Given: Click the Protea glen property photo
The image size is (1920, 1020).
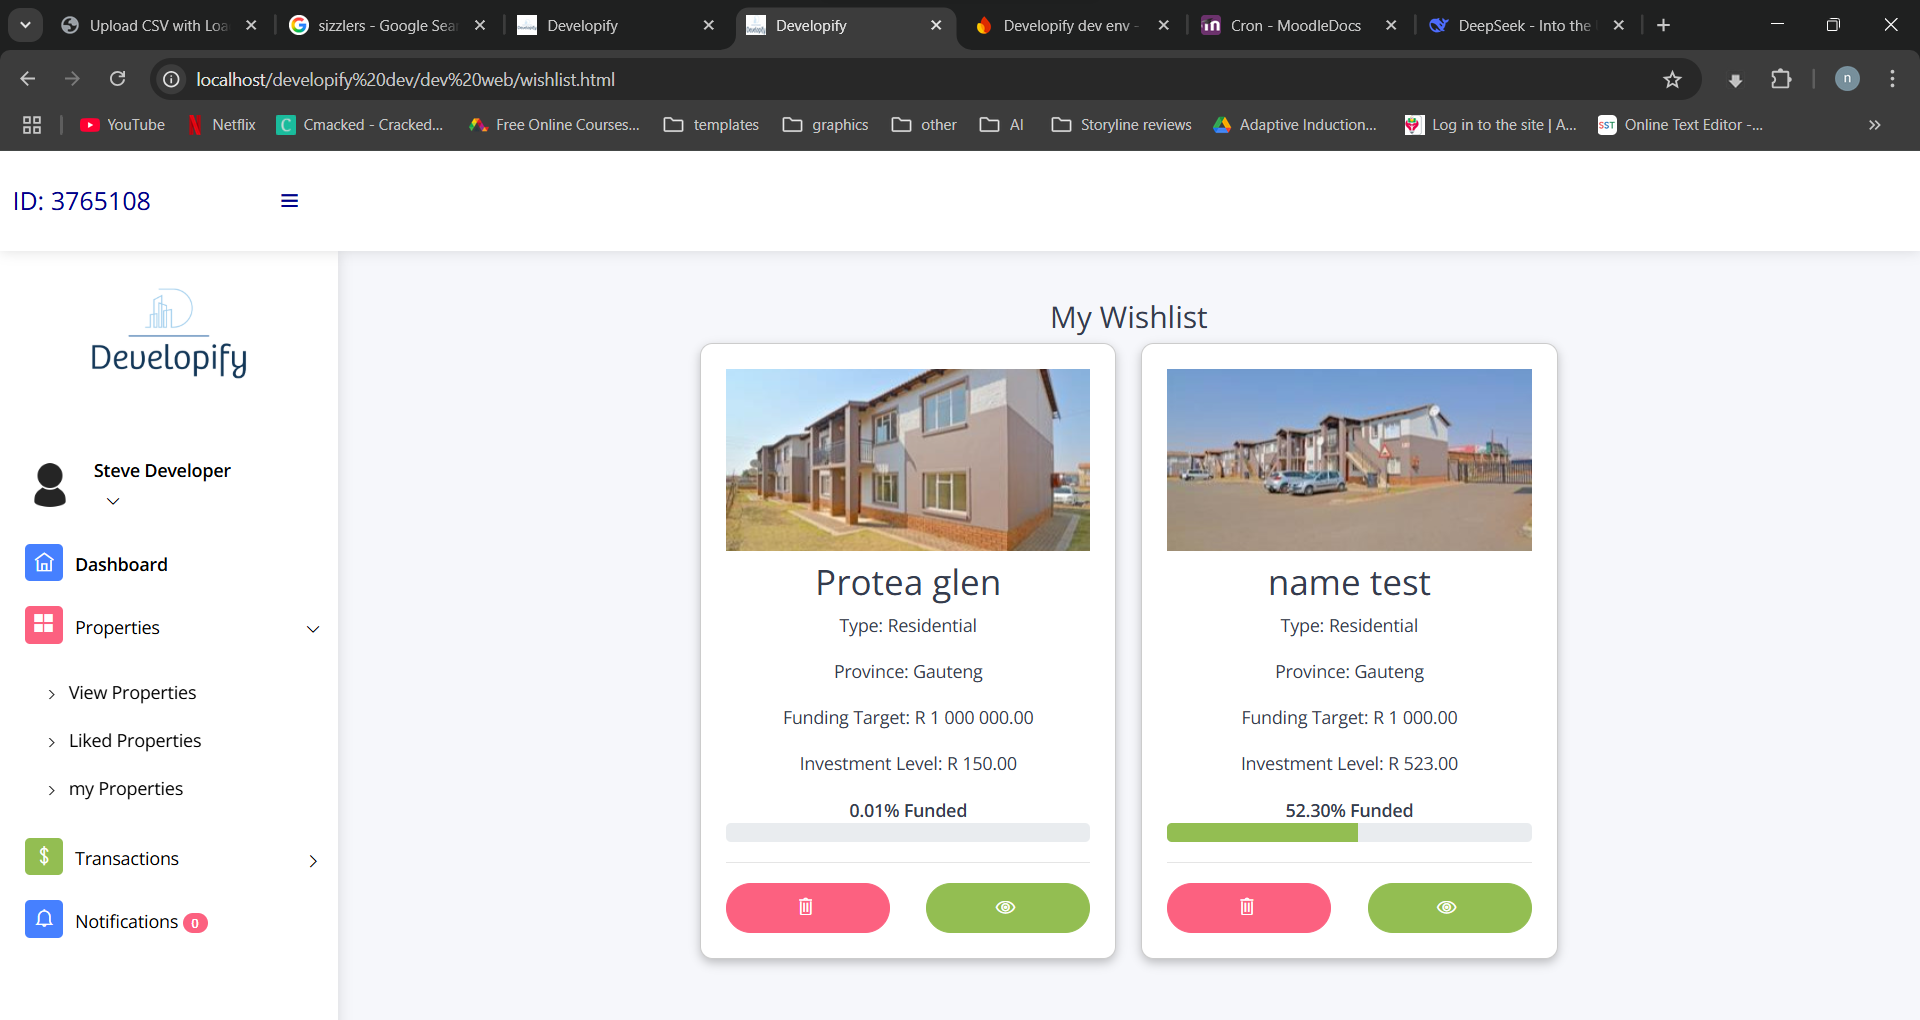Looking at the screenshot, I should click(907, 460).
